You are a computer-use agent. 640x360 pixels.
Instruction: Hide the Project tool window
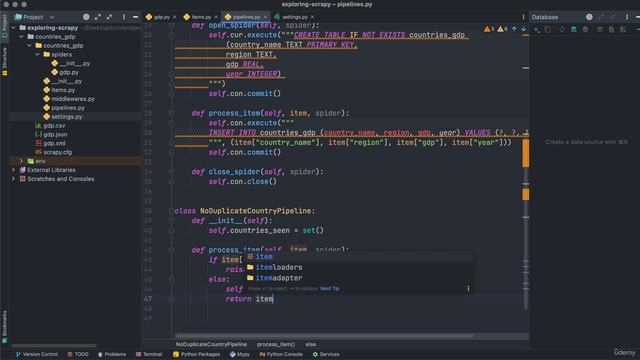pos(135,17)
